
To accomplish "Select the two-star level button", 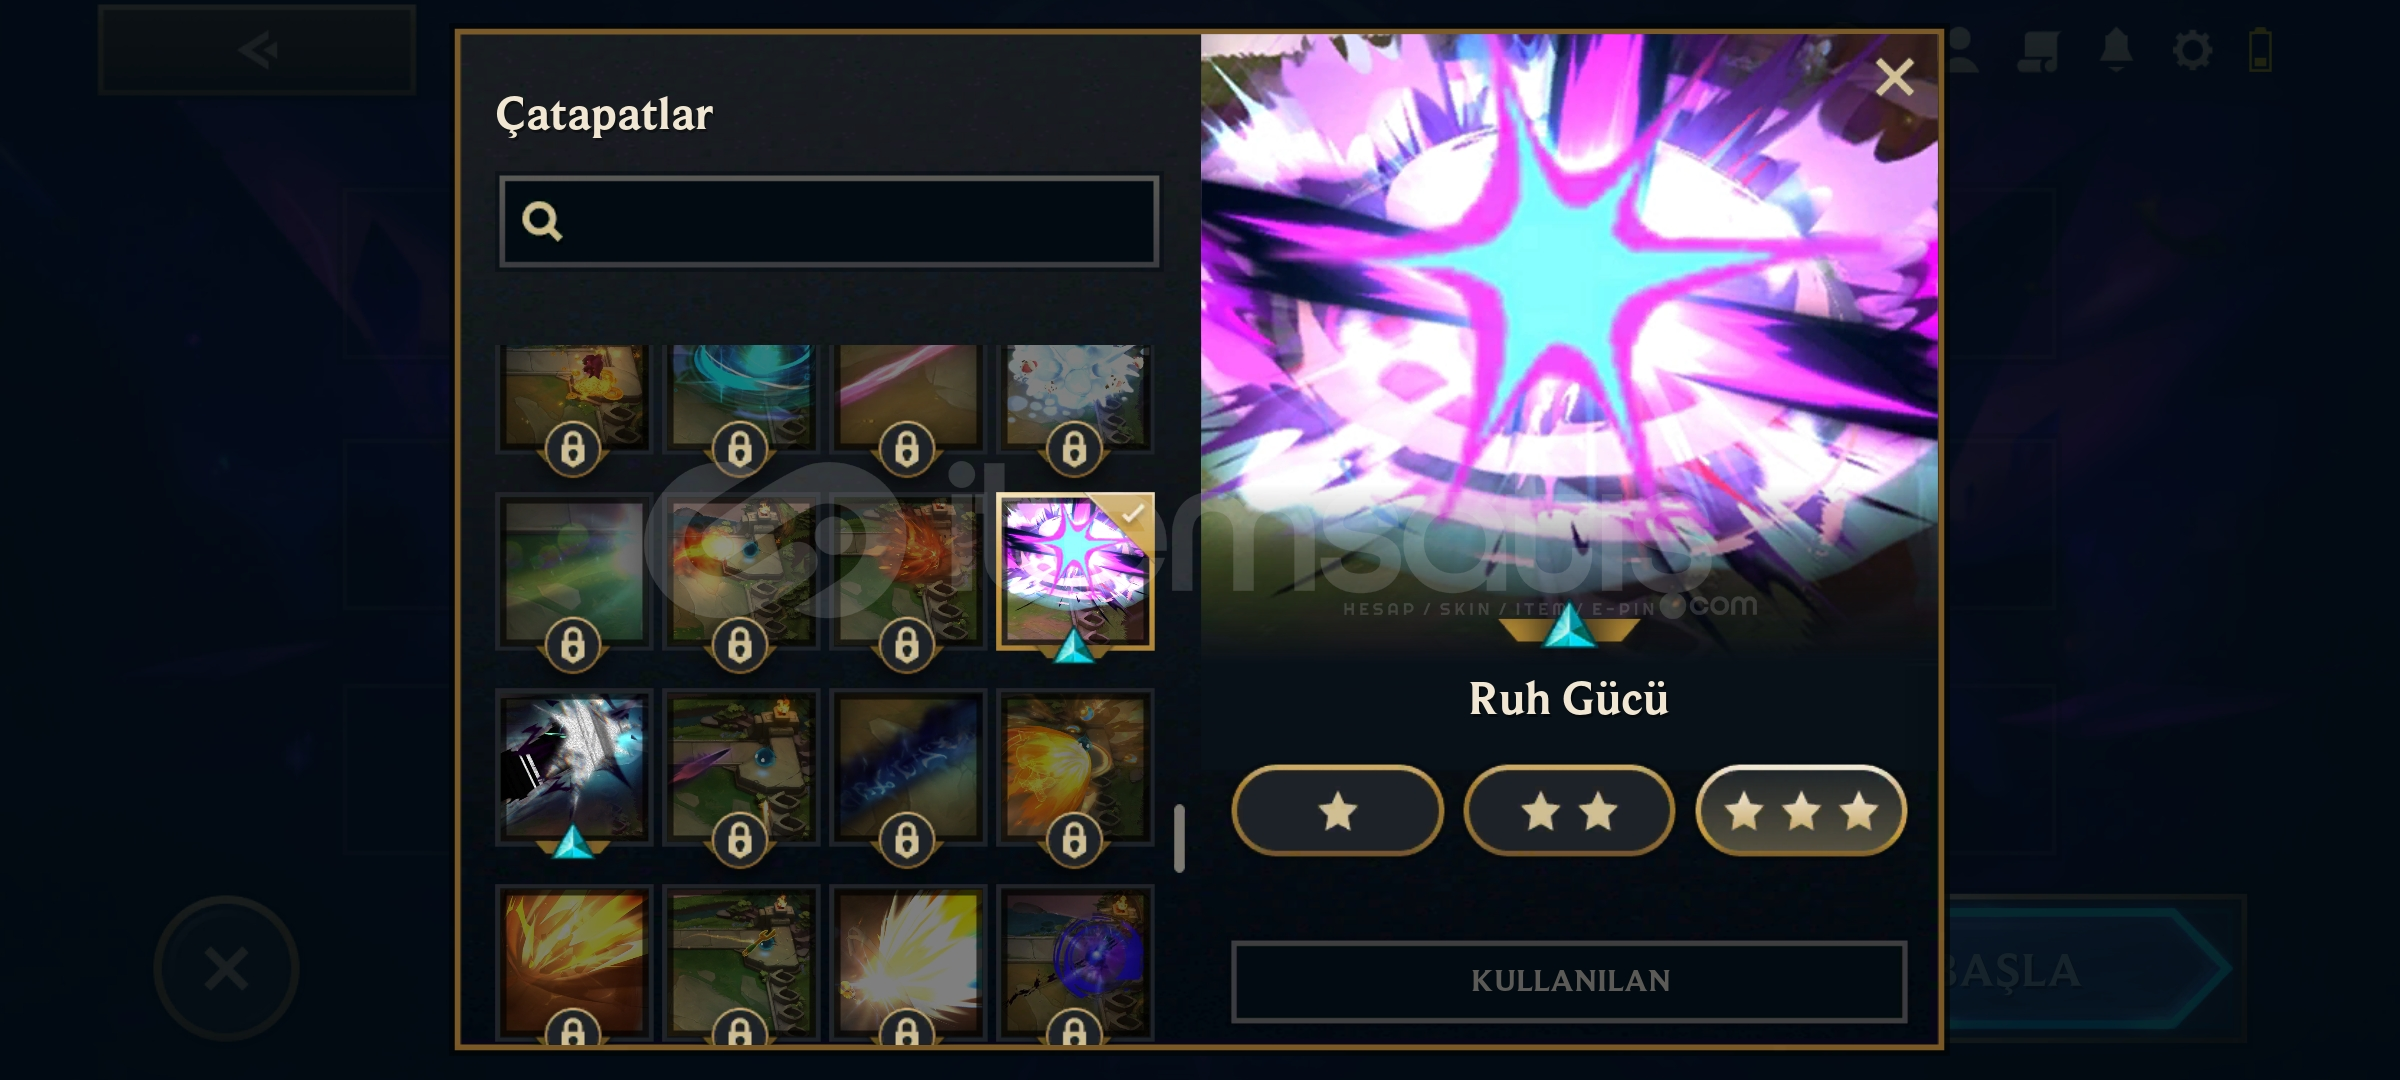I will tap(1569, 811).
